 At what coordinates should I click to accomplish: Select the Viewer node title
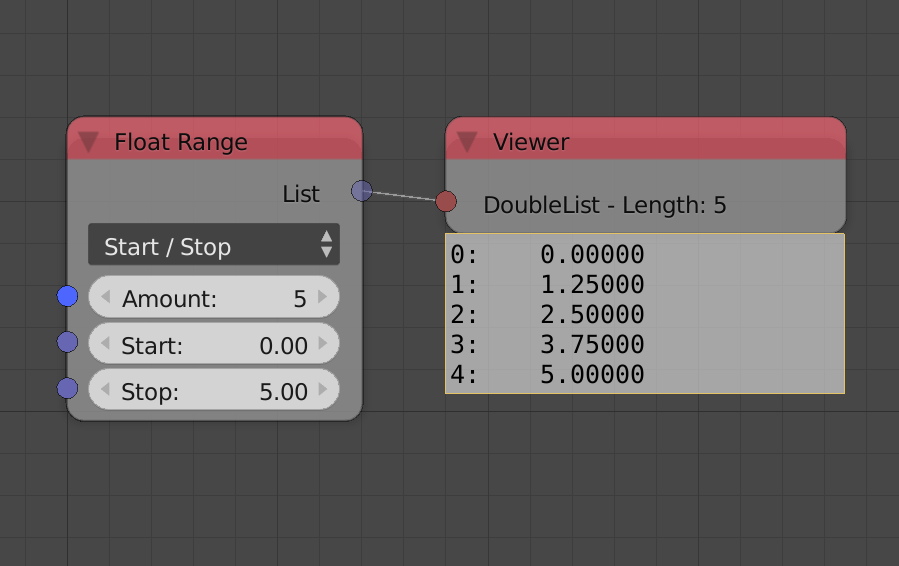click(531, 142)
